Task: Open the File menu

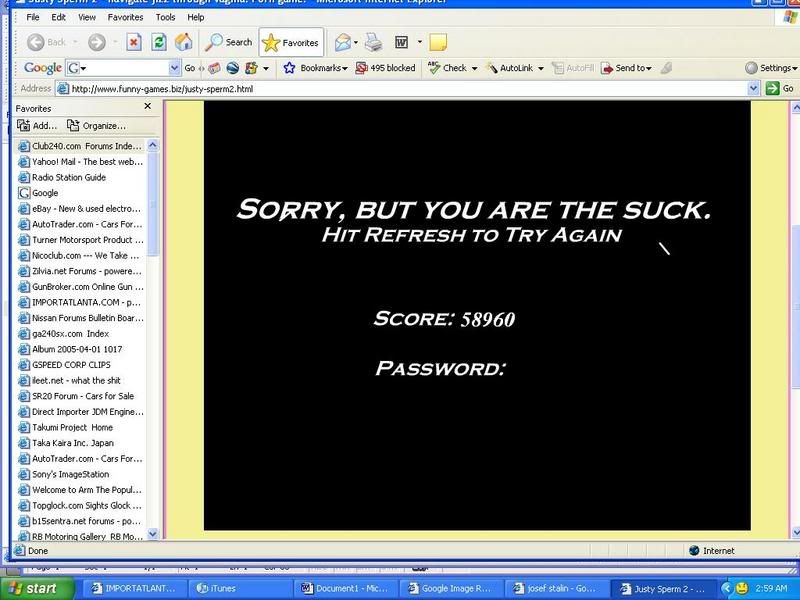Action: 34,17
